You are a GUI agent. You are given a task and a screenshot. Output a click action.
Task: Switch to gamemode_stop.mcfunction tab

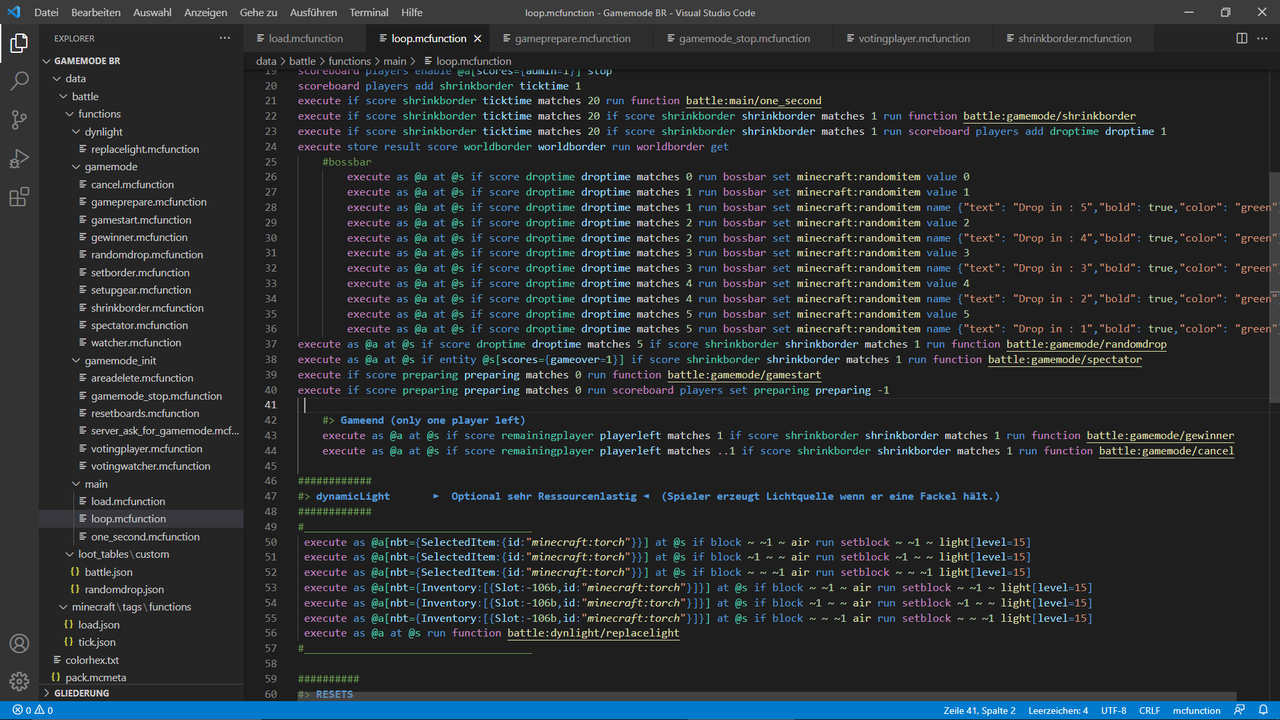(744, 38)
